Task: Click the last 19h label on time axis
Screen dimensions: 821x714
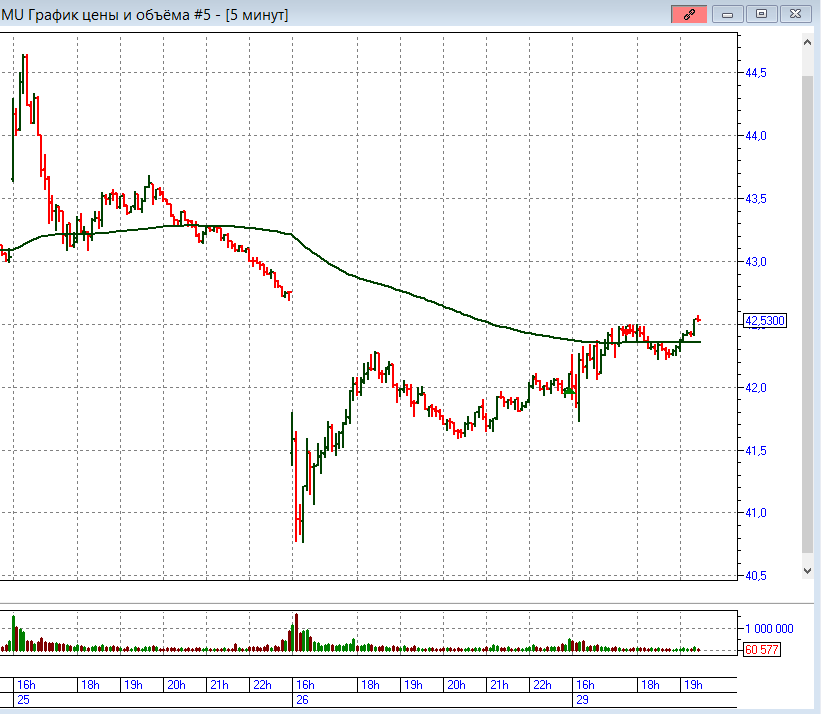Action: 692,685
